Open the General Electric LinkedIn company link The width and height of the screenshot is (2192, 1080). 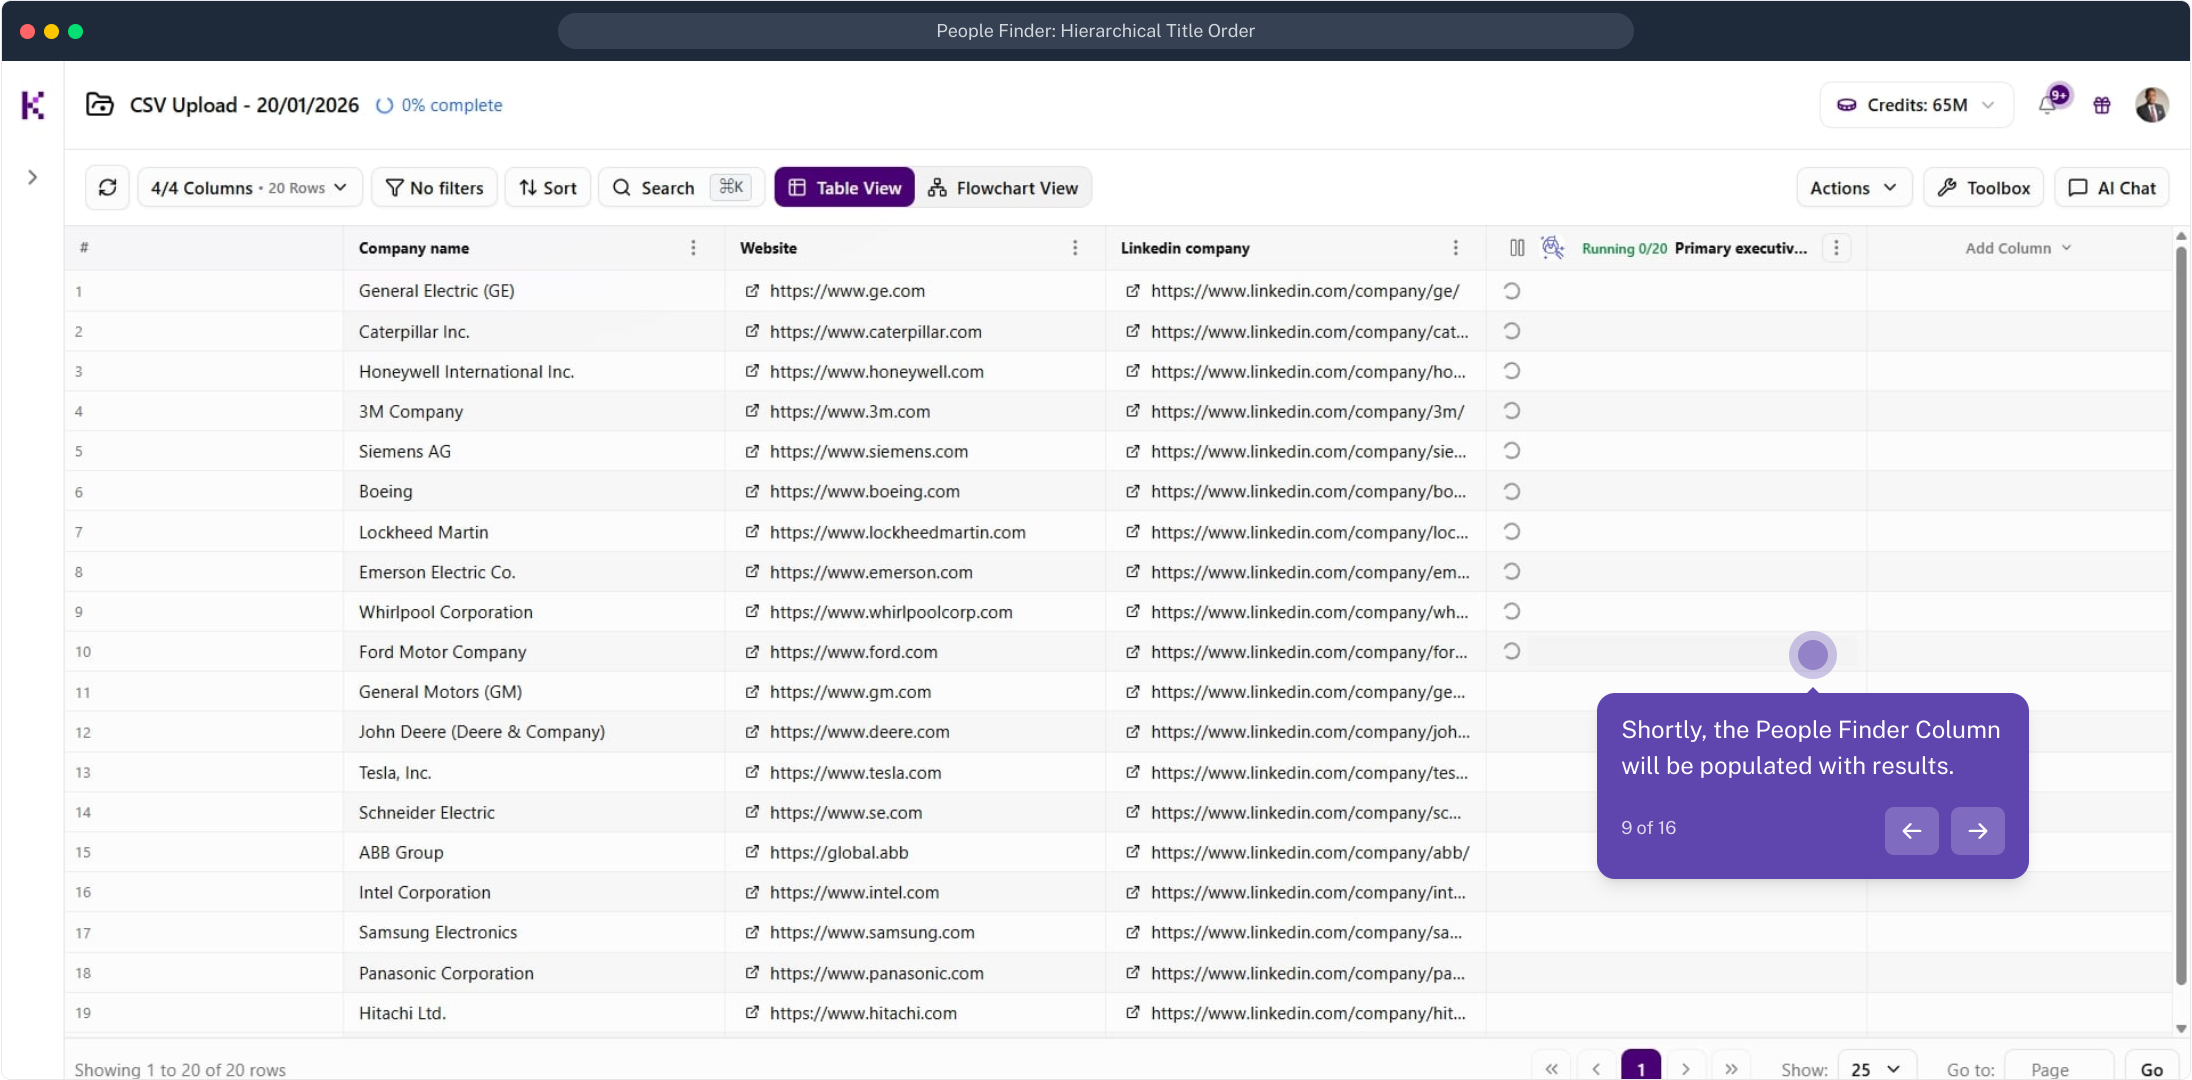(x=1305, y=291)
